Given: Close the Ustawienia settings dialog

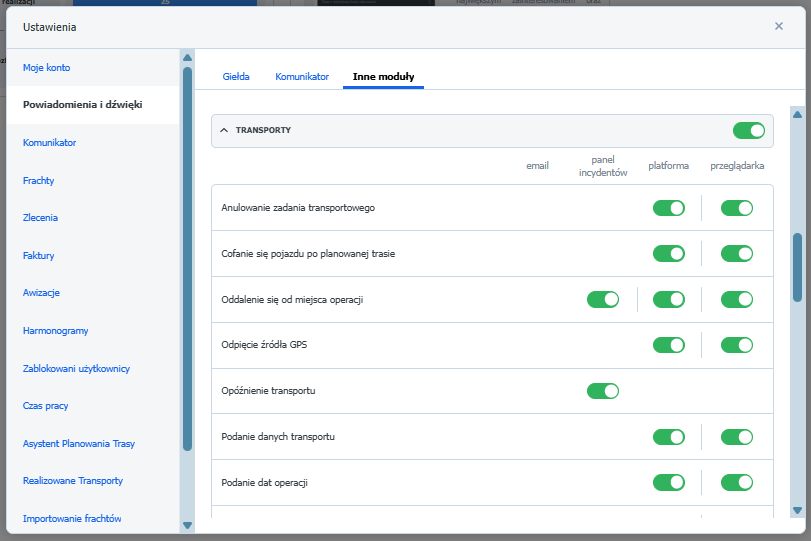Looking at the screenshot, I should (x=779, y=26).
